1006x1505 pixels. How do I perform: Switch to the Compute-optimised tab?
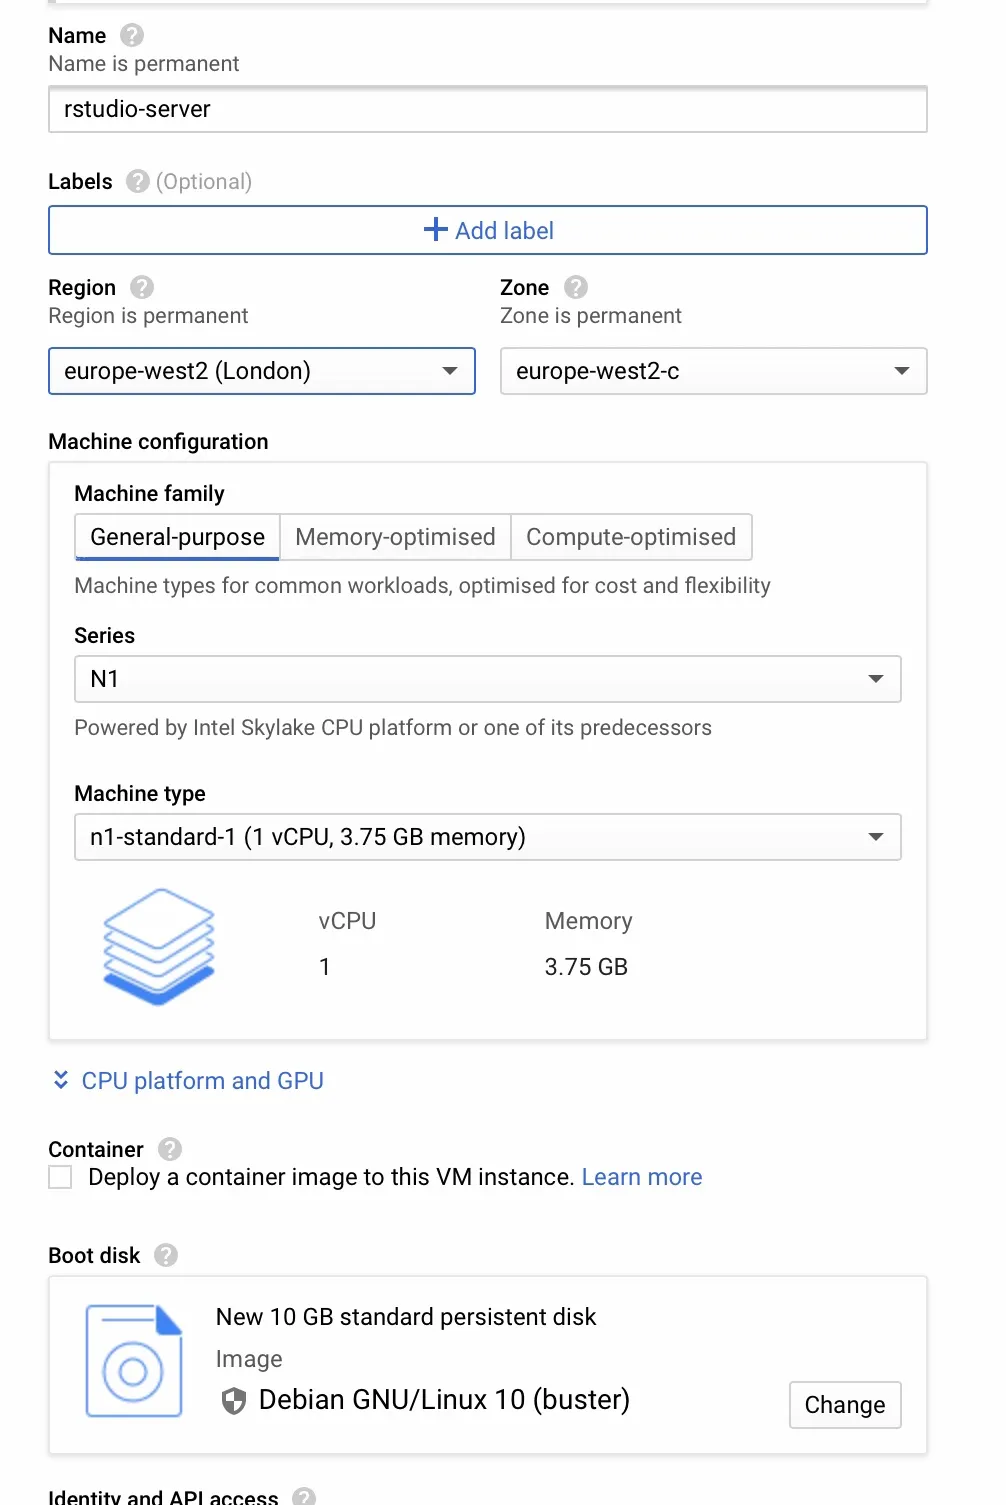point(631,537)
